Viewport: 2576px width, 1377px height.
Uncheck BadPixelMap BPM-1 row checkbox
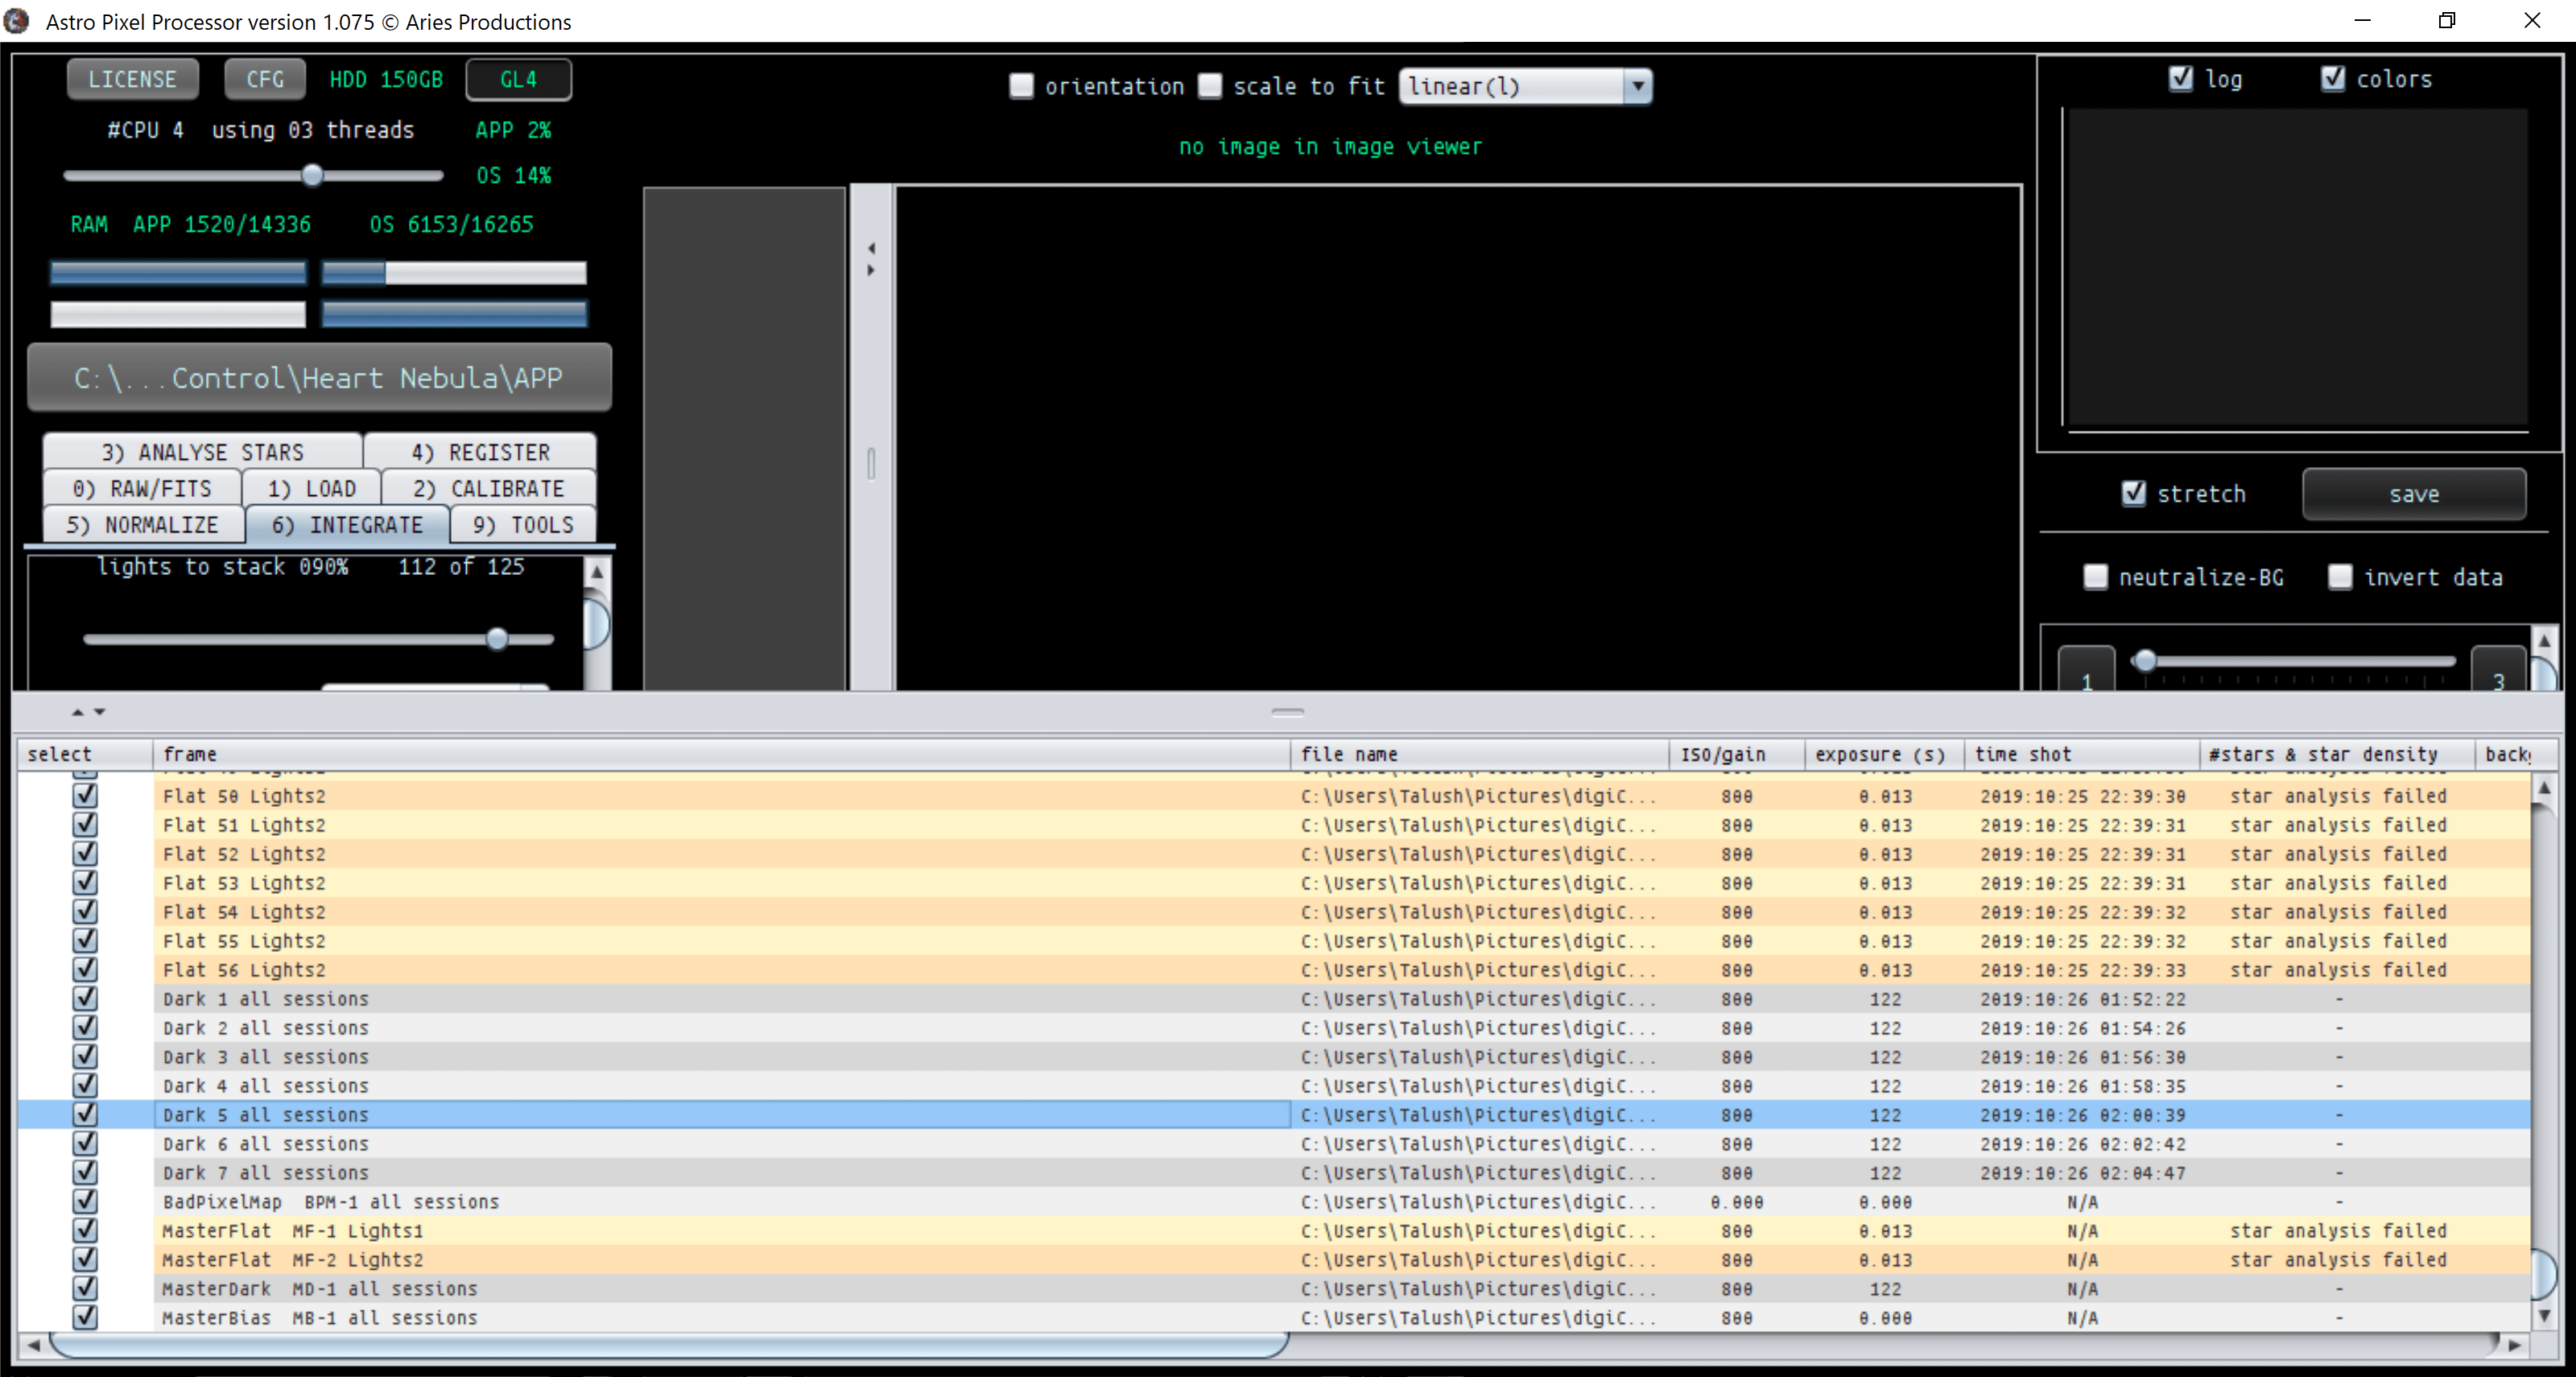click(85, 1201)
